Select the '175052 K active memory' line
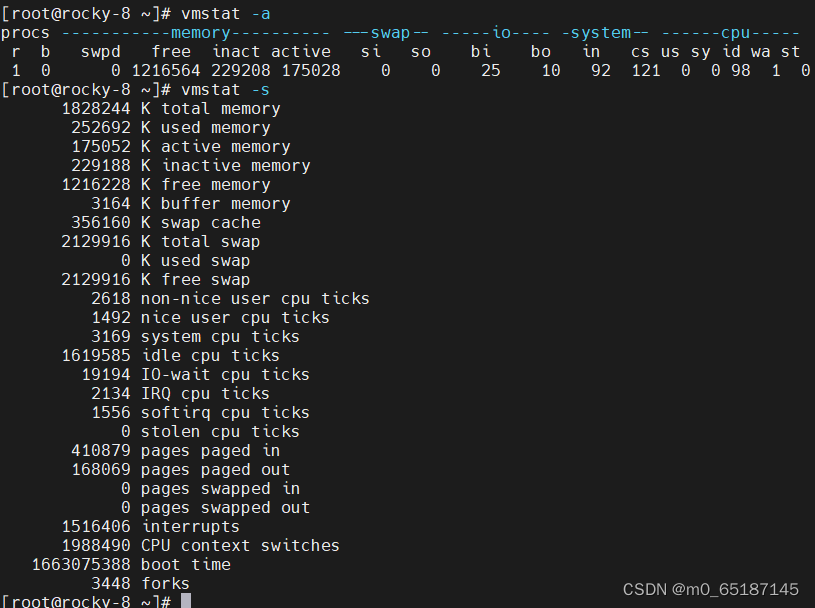 click(181, 147)
